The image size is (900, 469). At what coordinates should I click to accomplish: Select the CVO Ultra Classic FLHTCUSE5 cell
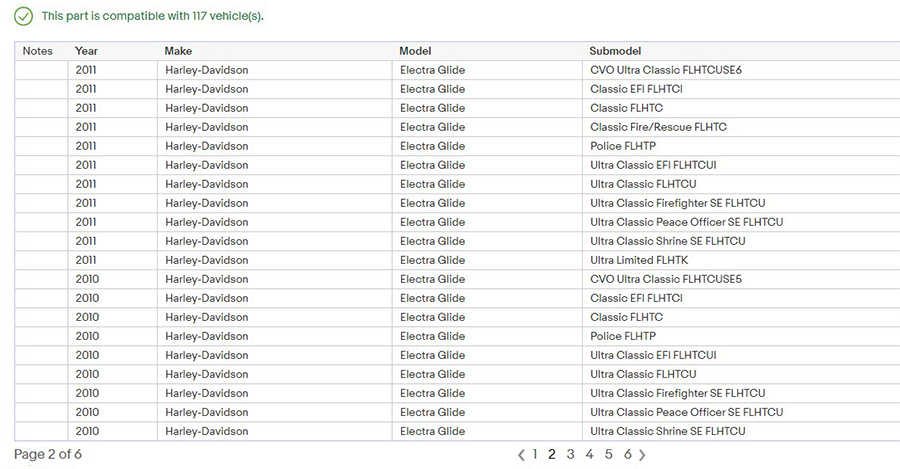click(x=666, y=279)
